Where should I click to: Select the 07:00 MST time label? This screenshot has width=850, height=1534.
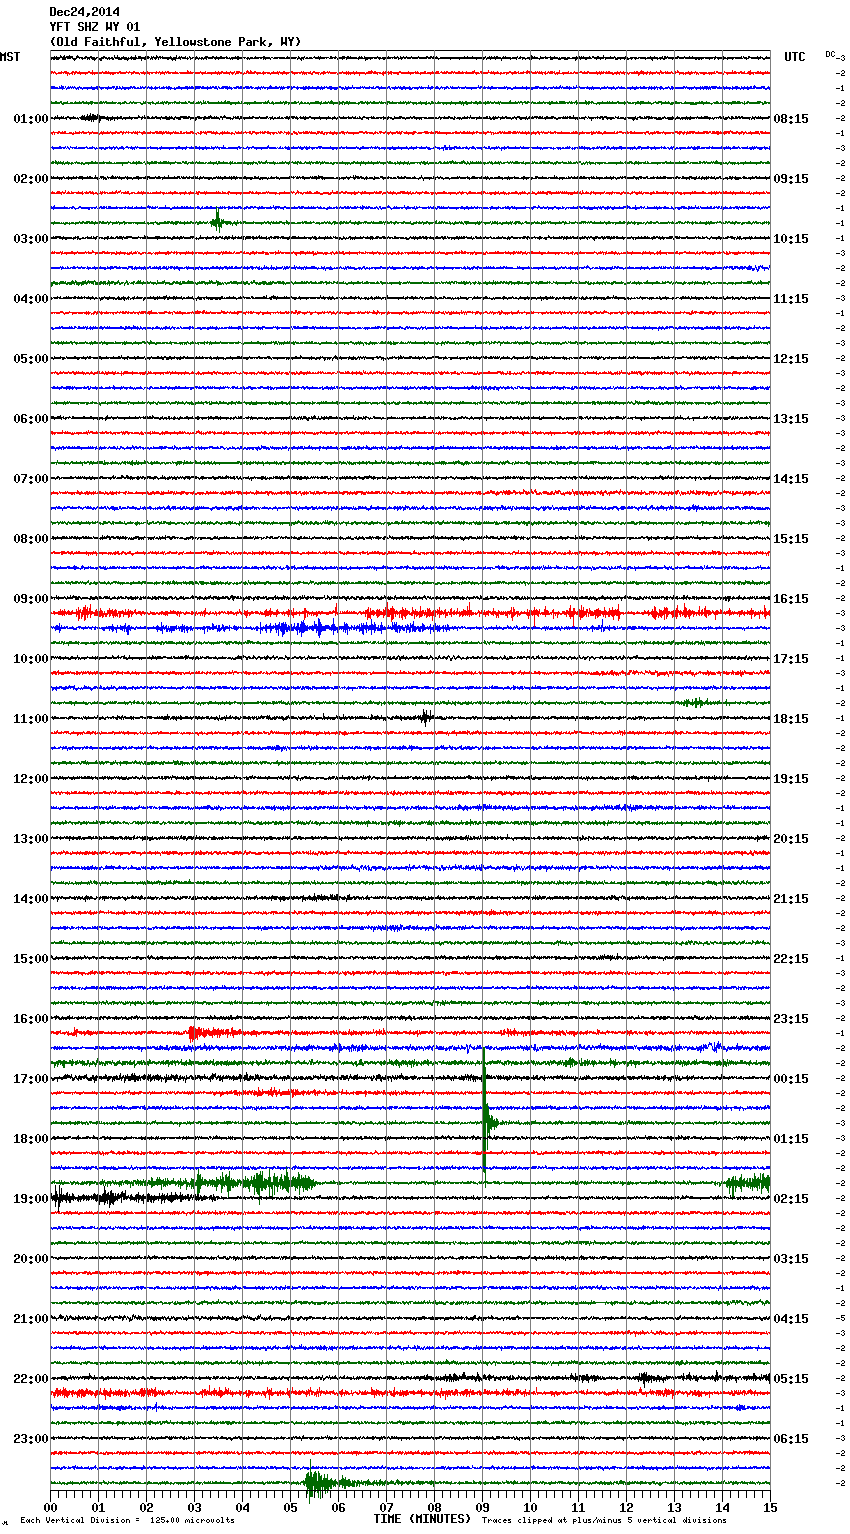point(30,479)
